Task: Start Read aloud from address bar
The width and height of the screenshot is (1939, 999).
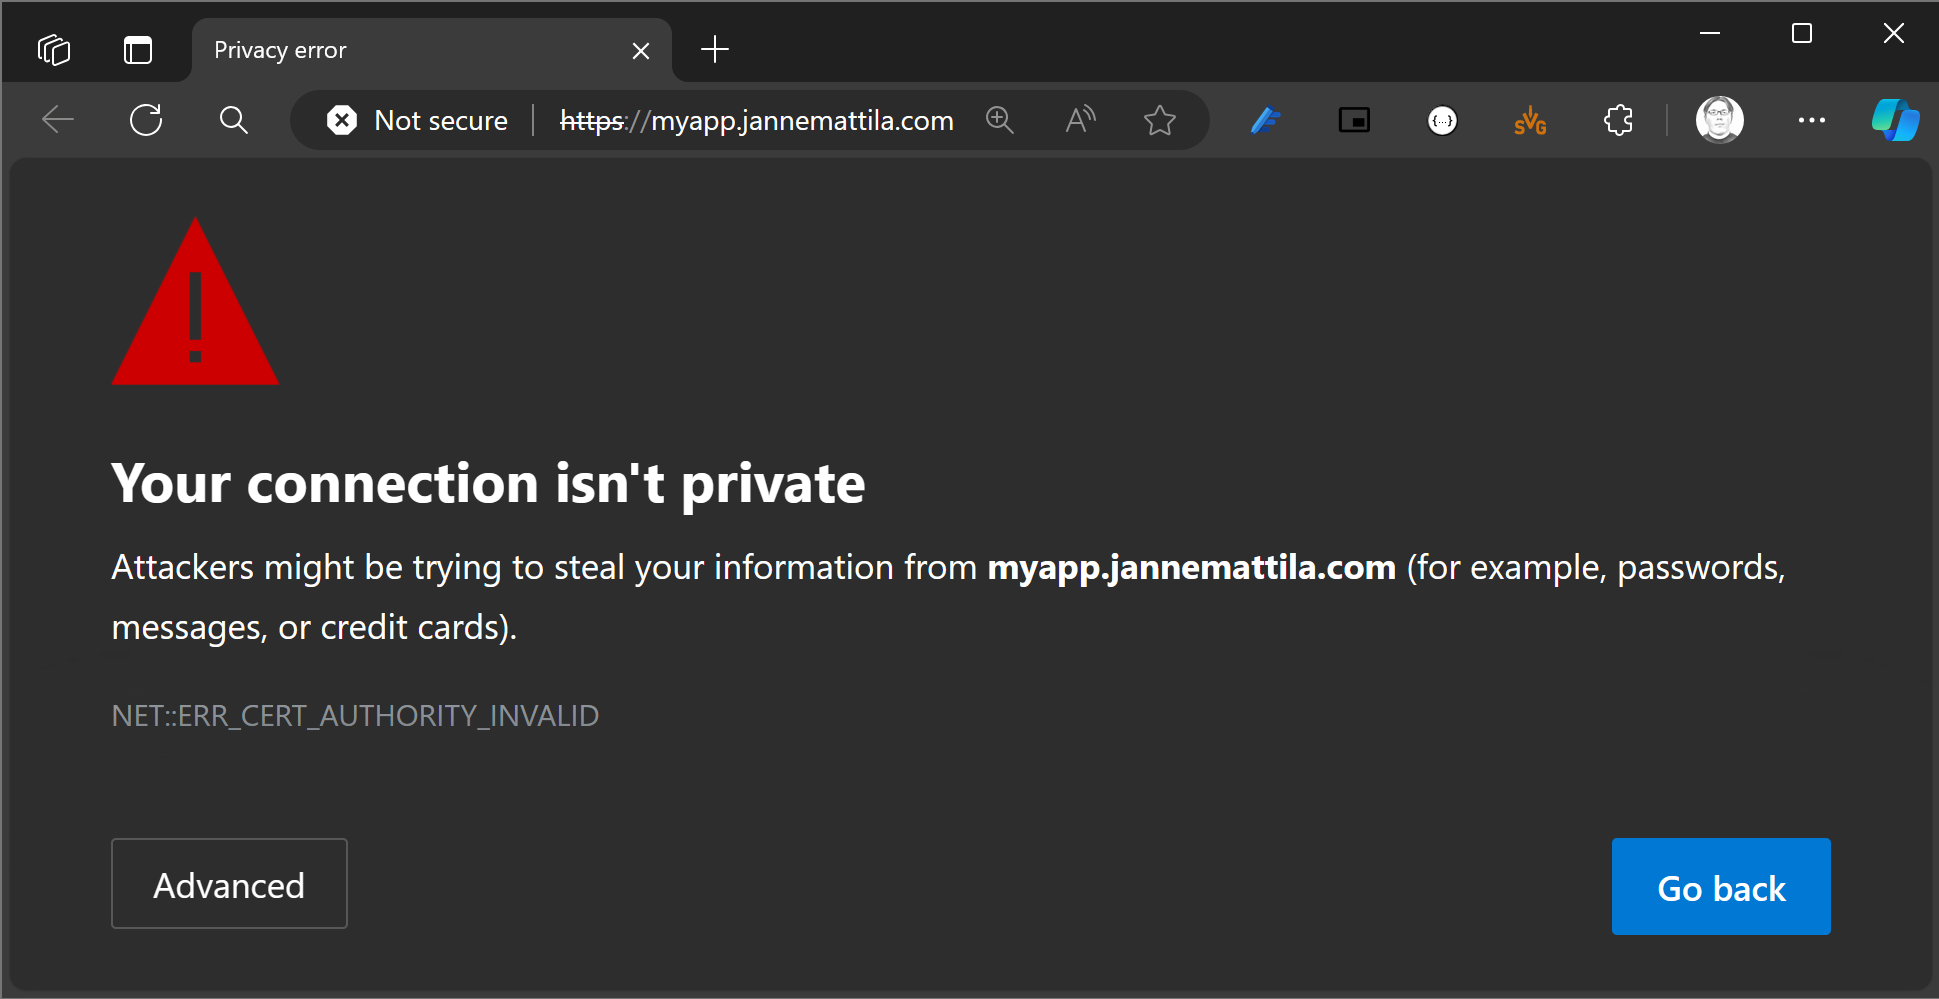Action: point(1080,121)
